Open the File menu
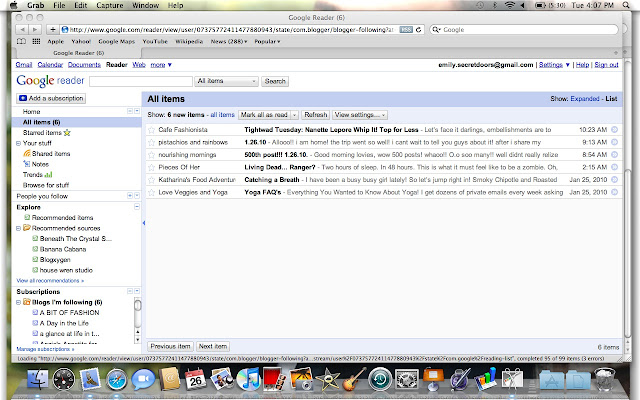Image resolution: width=640 pixels, height=400 pixels. [59, 5]
